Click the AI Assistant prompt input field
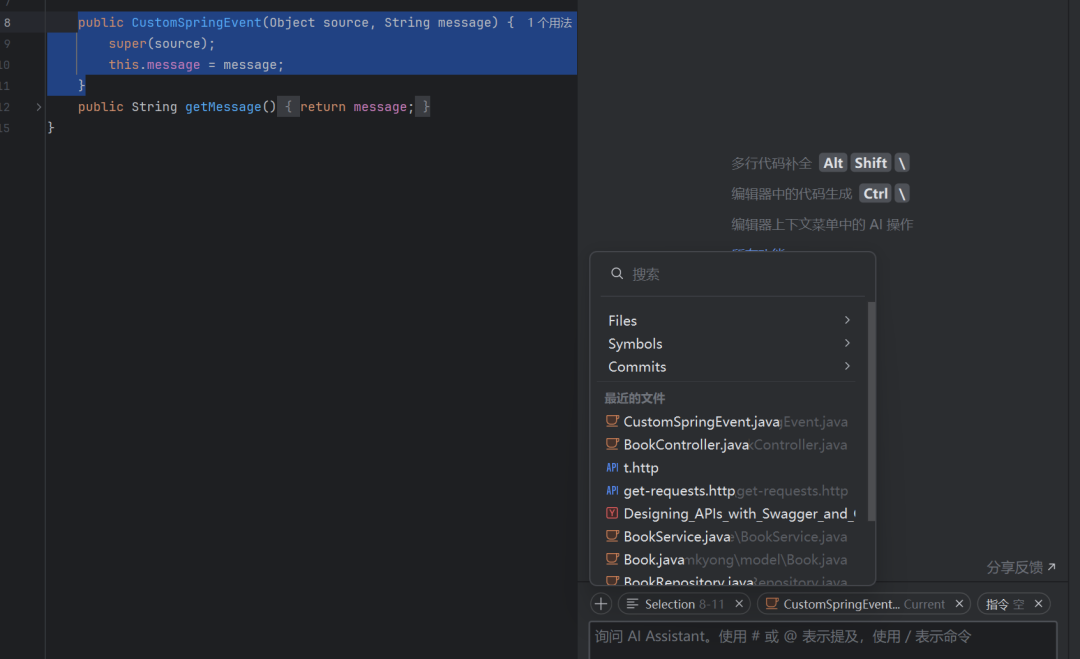 tap(822, 640)
